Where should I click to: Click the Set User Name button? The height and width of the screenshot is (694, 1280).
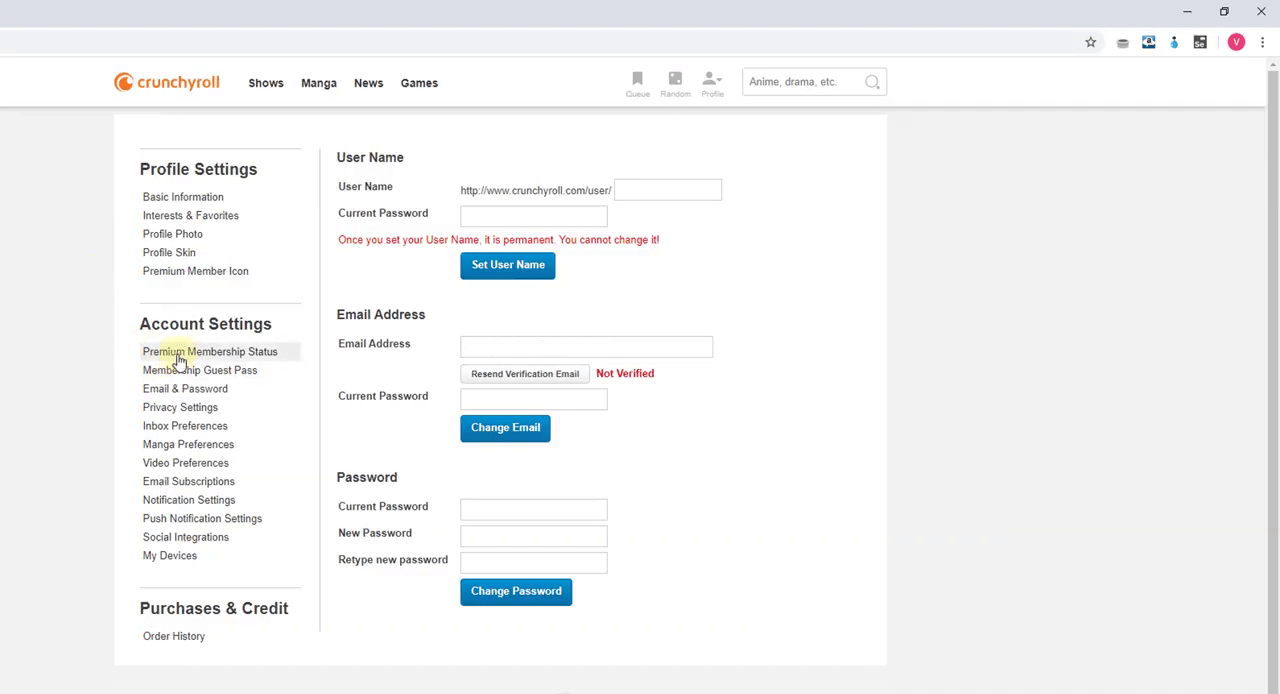(507, 265)
